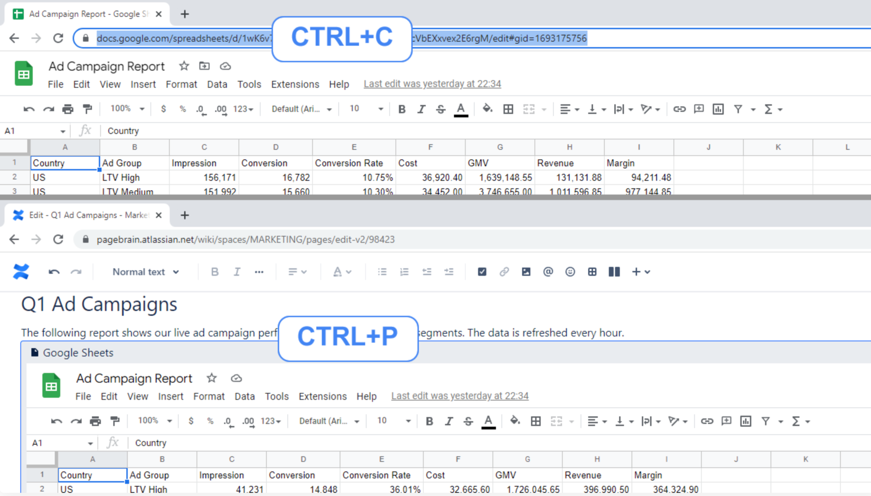Insert a bullet list in Confluence
The height and width of the screenshot is (496, 871).
(x=382, y=272)
